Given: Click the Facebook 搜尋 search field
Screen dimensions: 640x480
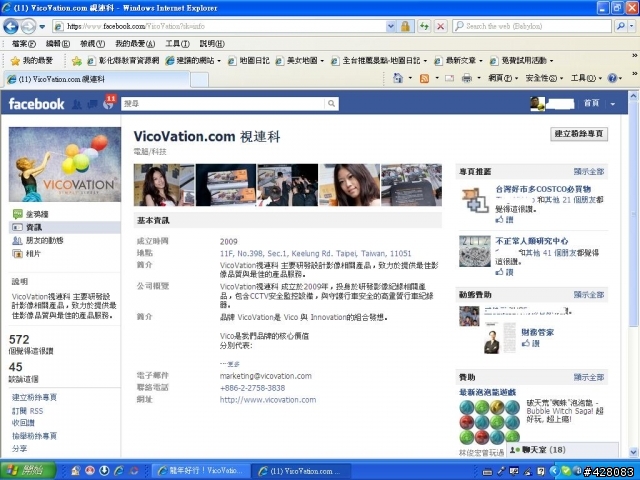Looking at the screenshot, I should coord(223,104).
